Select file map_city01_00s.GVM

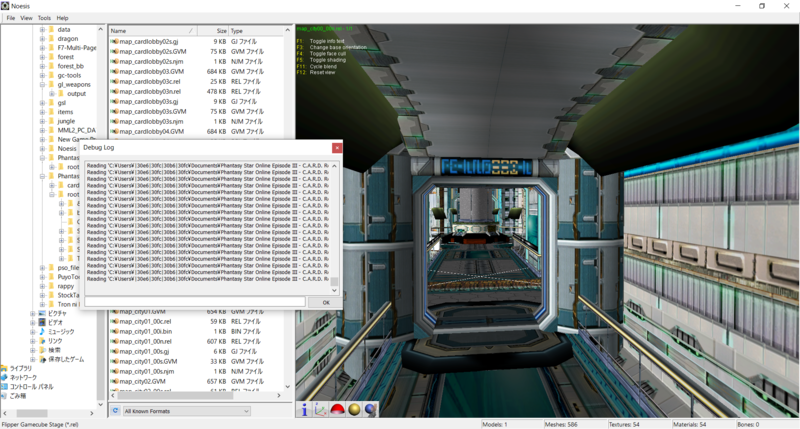(x=148, y=362)
